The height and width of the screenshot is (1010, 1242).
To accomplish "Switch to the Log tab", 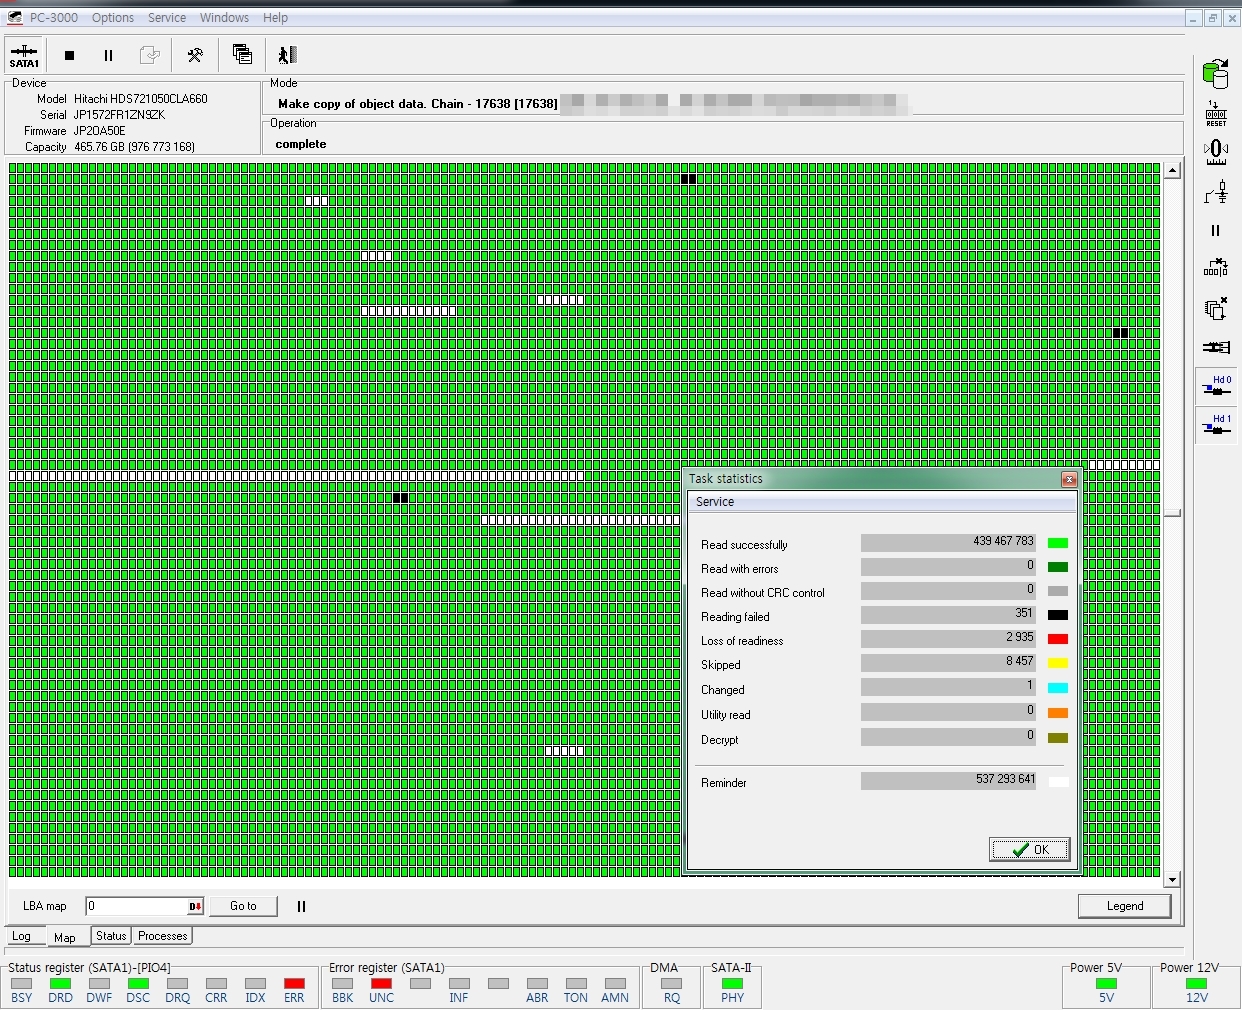I will (22, 937).
